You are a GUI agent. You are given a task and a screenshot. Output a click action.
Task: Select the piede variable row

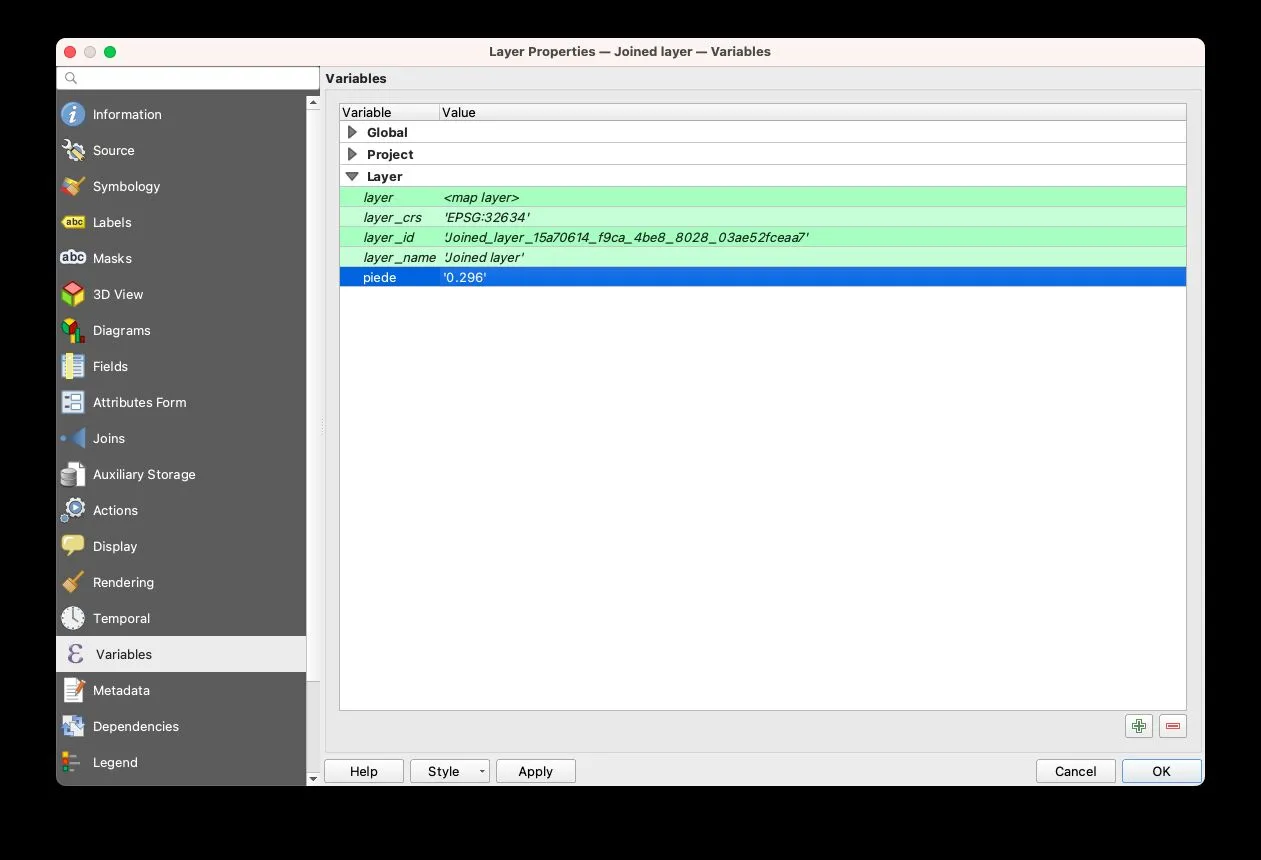(x=762, y=277)
